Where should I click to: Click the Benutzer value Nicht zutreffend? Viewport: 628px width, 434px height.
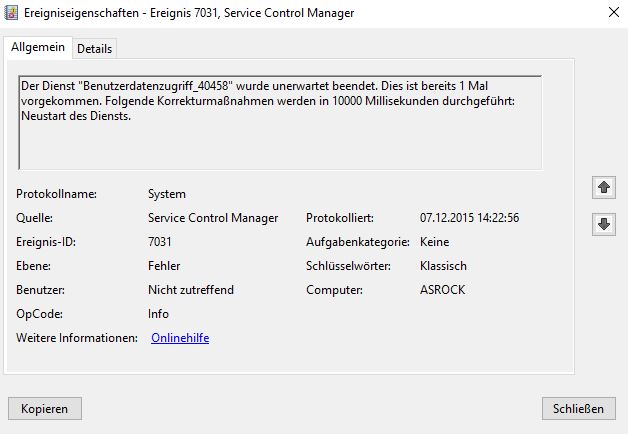pos(190,290)
